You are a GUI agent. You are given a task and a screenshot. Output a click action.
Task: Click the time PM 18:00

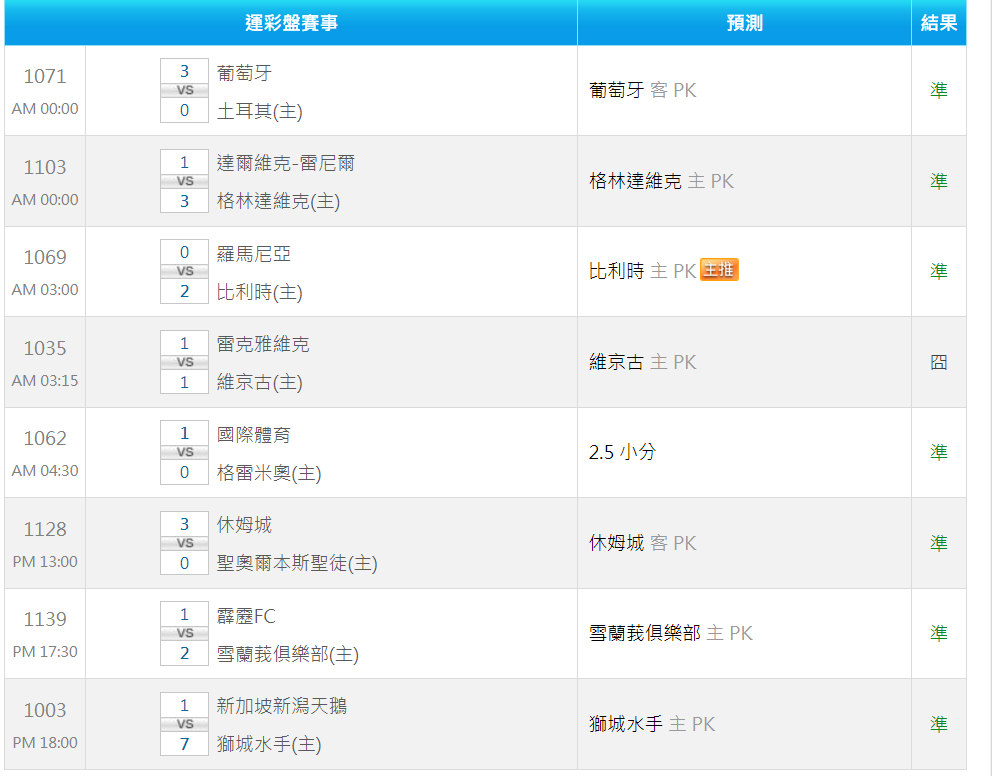pos(45,743)
